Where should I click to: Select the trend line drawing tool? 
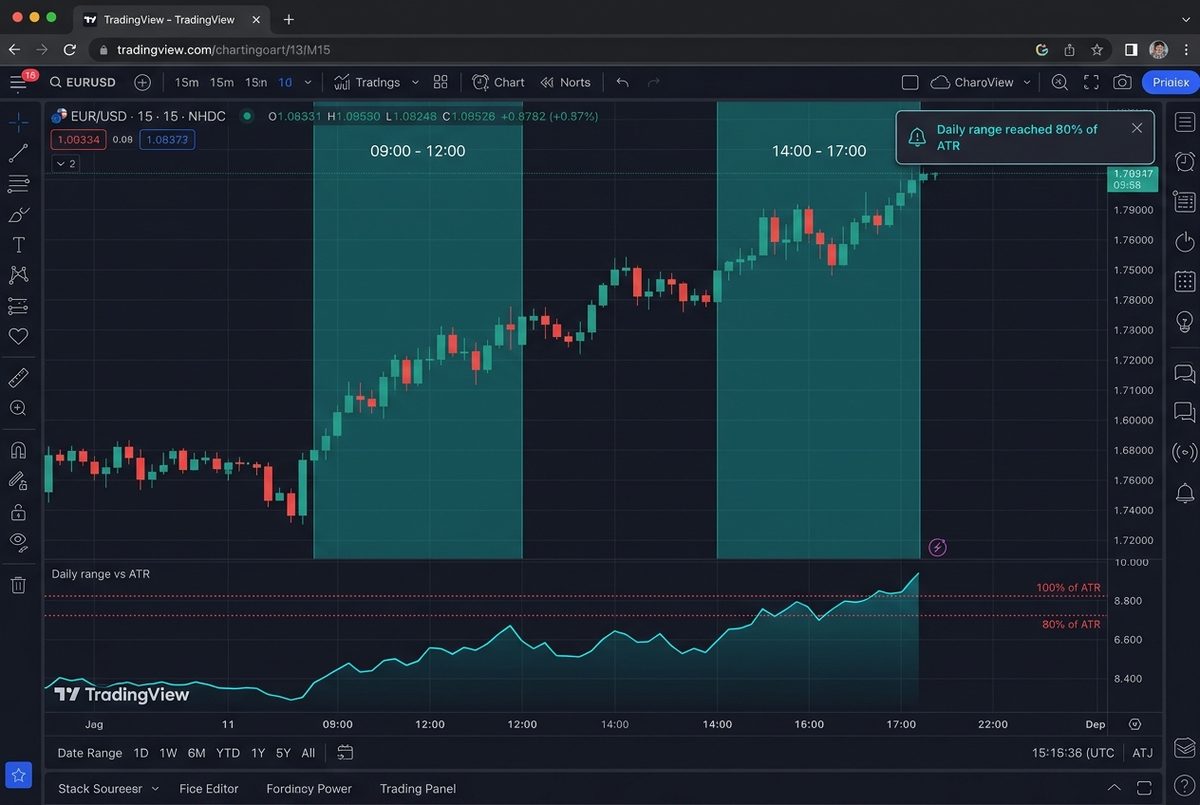pos(18,153)
